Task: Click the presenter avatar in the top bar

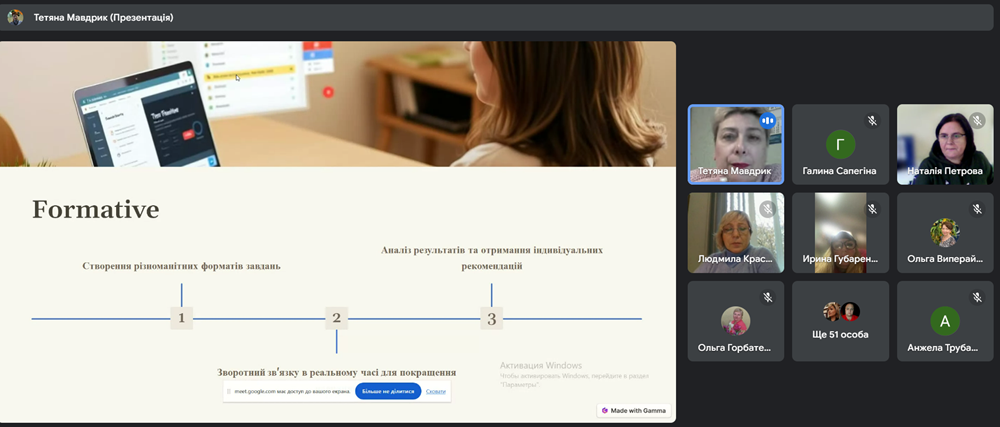Action: pyautogui.click(x=15, y=17)
